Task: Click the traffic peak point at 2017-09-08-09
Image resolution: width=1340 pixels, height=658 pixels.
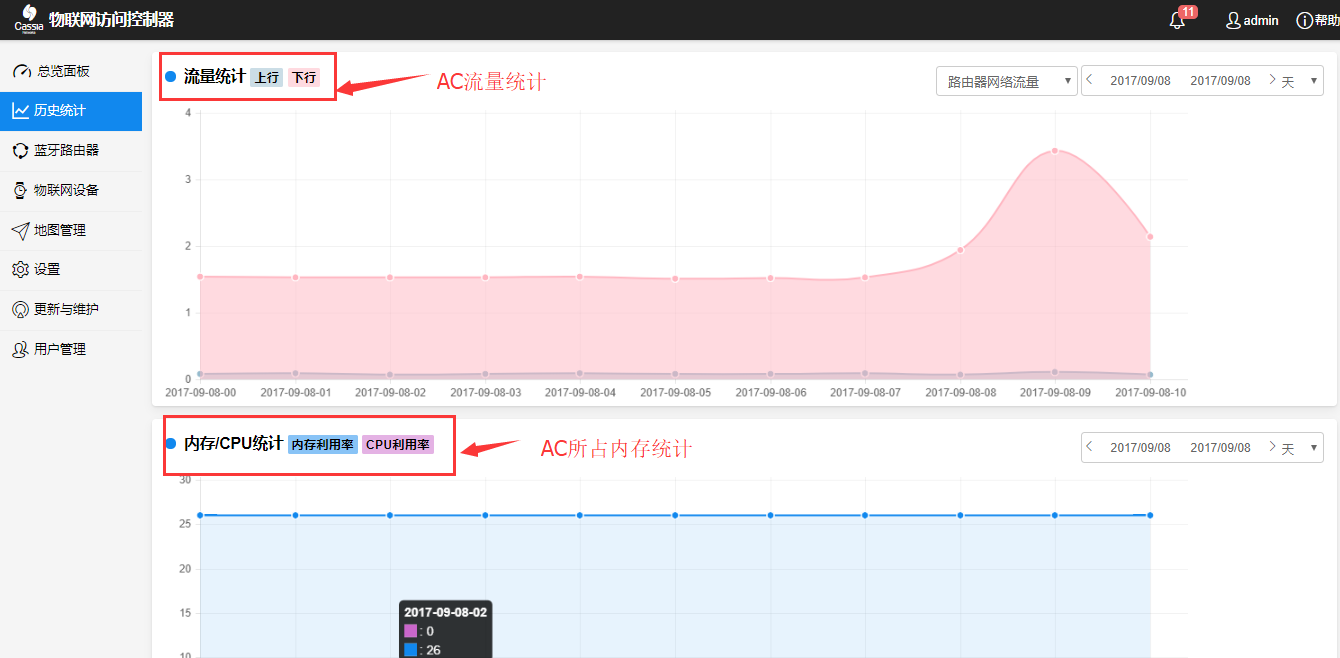Action: [x=1055, y=151]
